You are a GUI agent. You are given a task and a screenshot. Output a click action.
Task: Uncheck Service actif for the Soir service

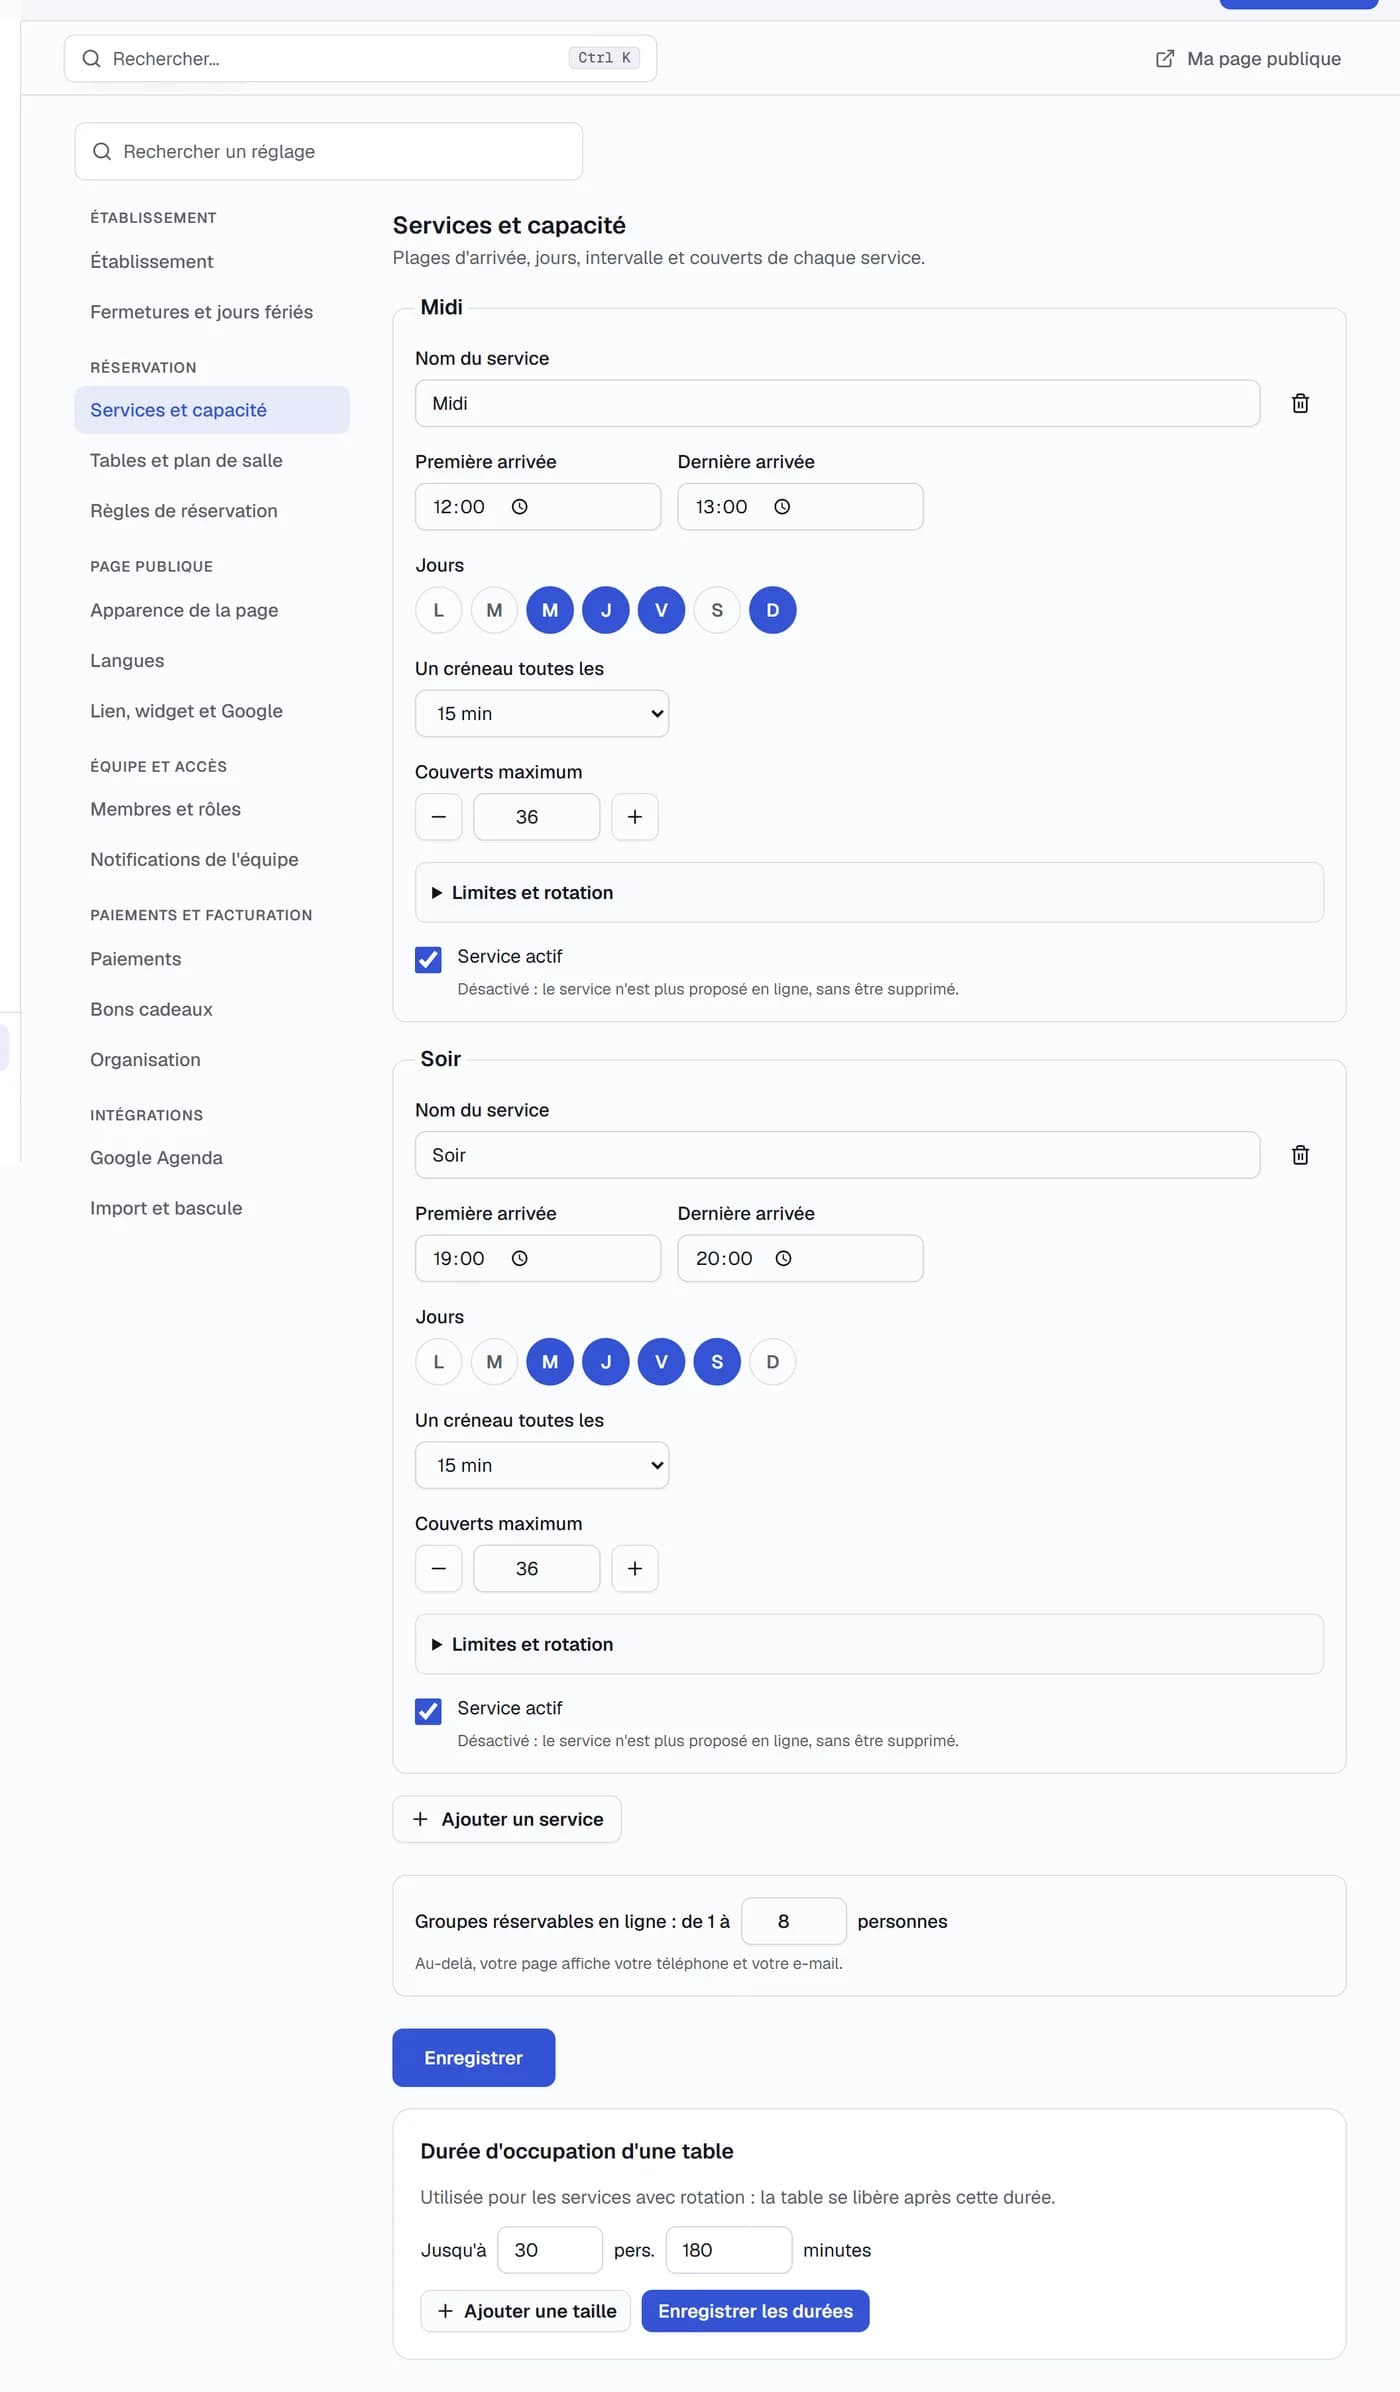tap(428, 1712)
